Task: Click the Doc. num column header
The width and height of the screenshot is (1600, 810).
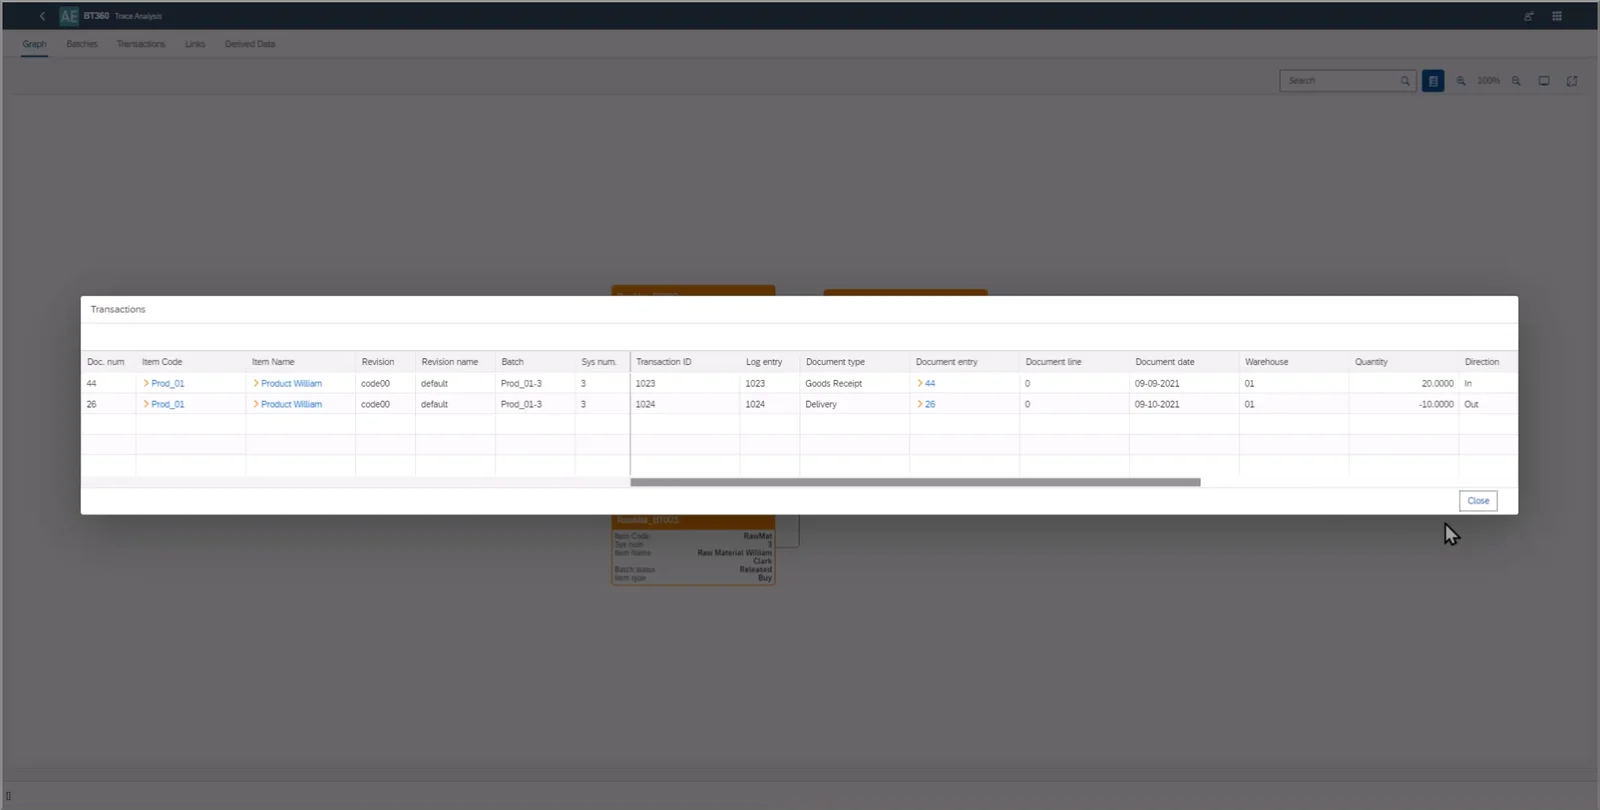Action: click(106, 362)
